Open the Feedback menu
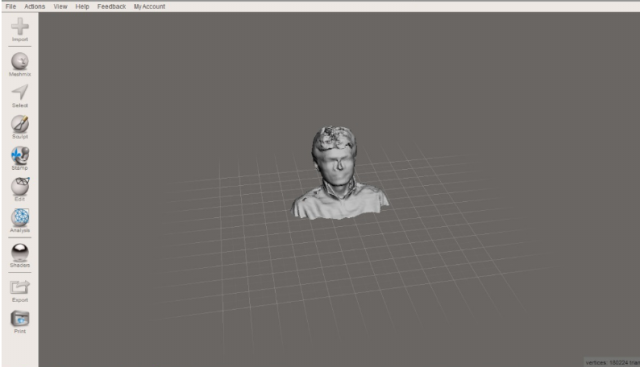This screenshot has width=640, height=367. click(x=111, y=7)
